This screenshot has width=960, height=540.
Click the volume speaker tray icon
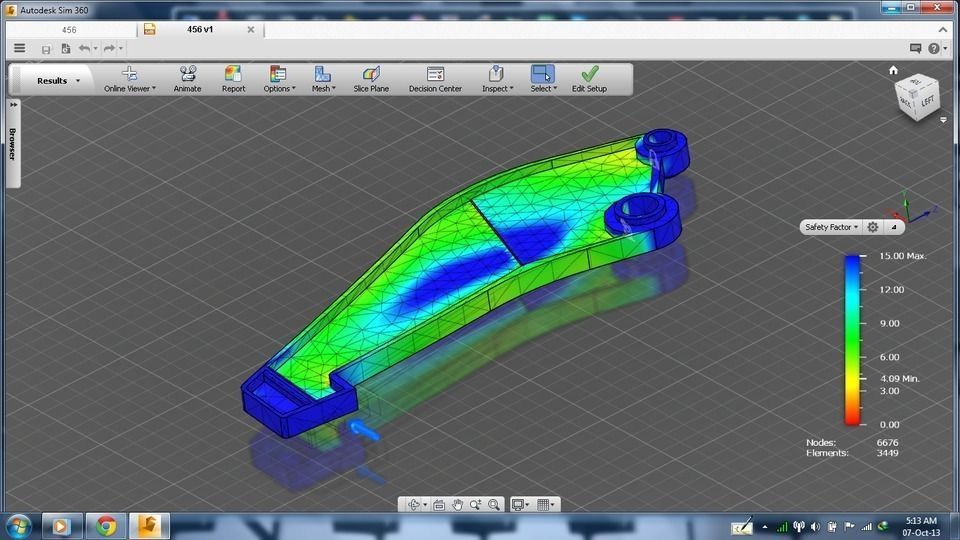815,527
